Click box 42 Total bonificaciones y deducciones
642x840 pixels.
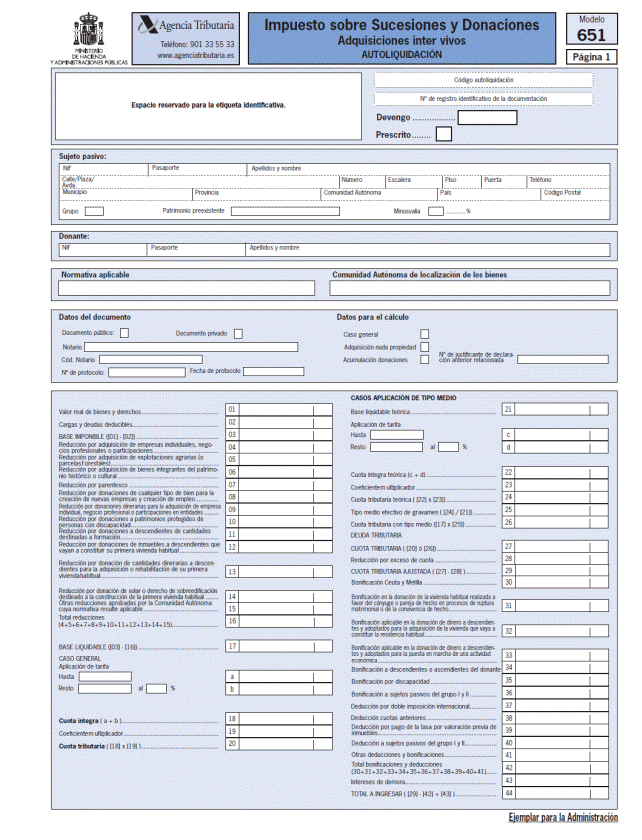pos(562,768)
